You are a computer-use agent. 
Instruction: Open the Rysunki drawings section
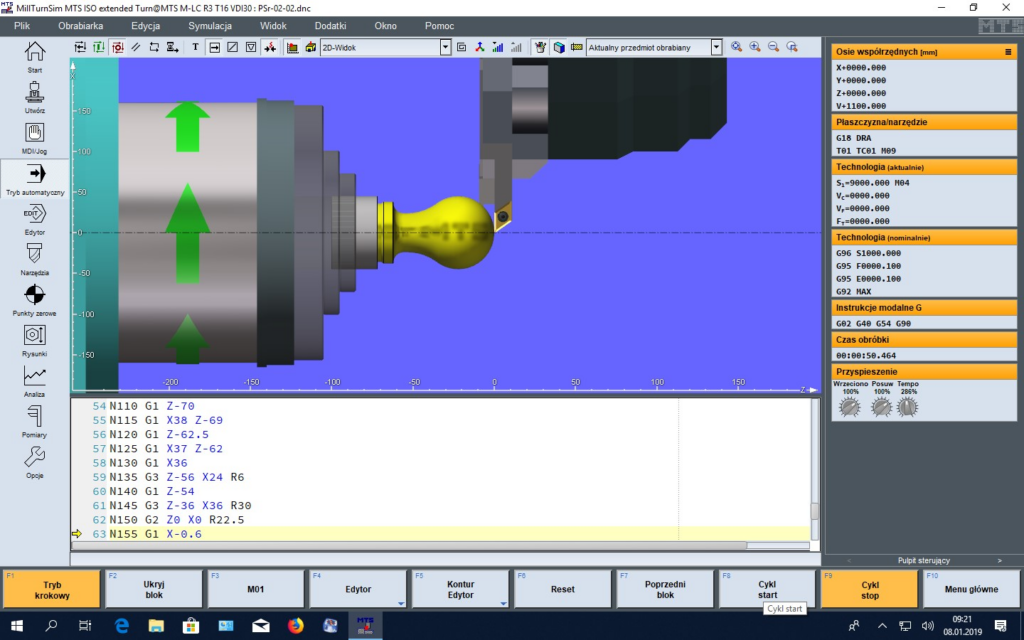35,341
